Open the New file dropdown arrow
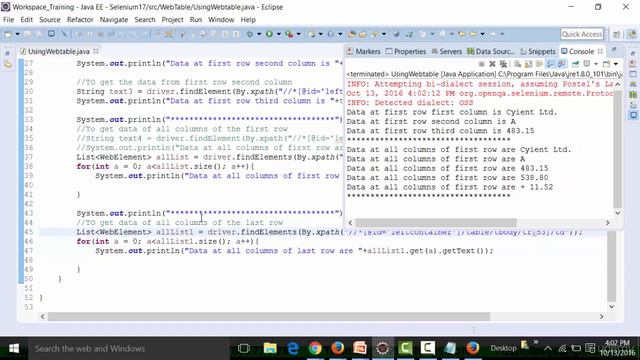This screenshot has width=640, height=360. coord(17,34)
